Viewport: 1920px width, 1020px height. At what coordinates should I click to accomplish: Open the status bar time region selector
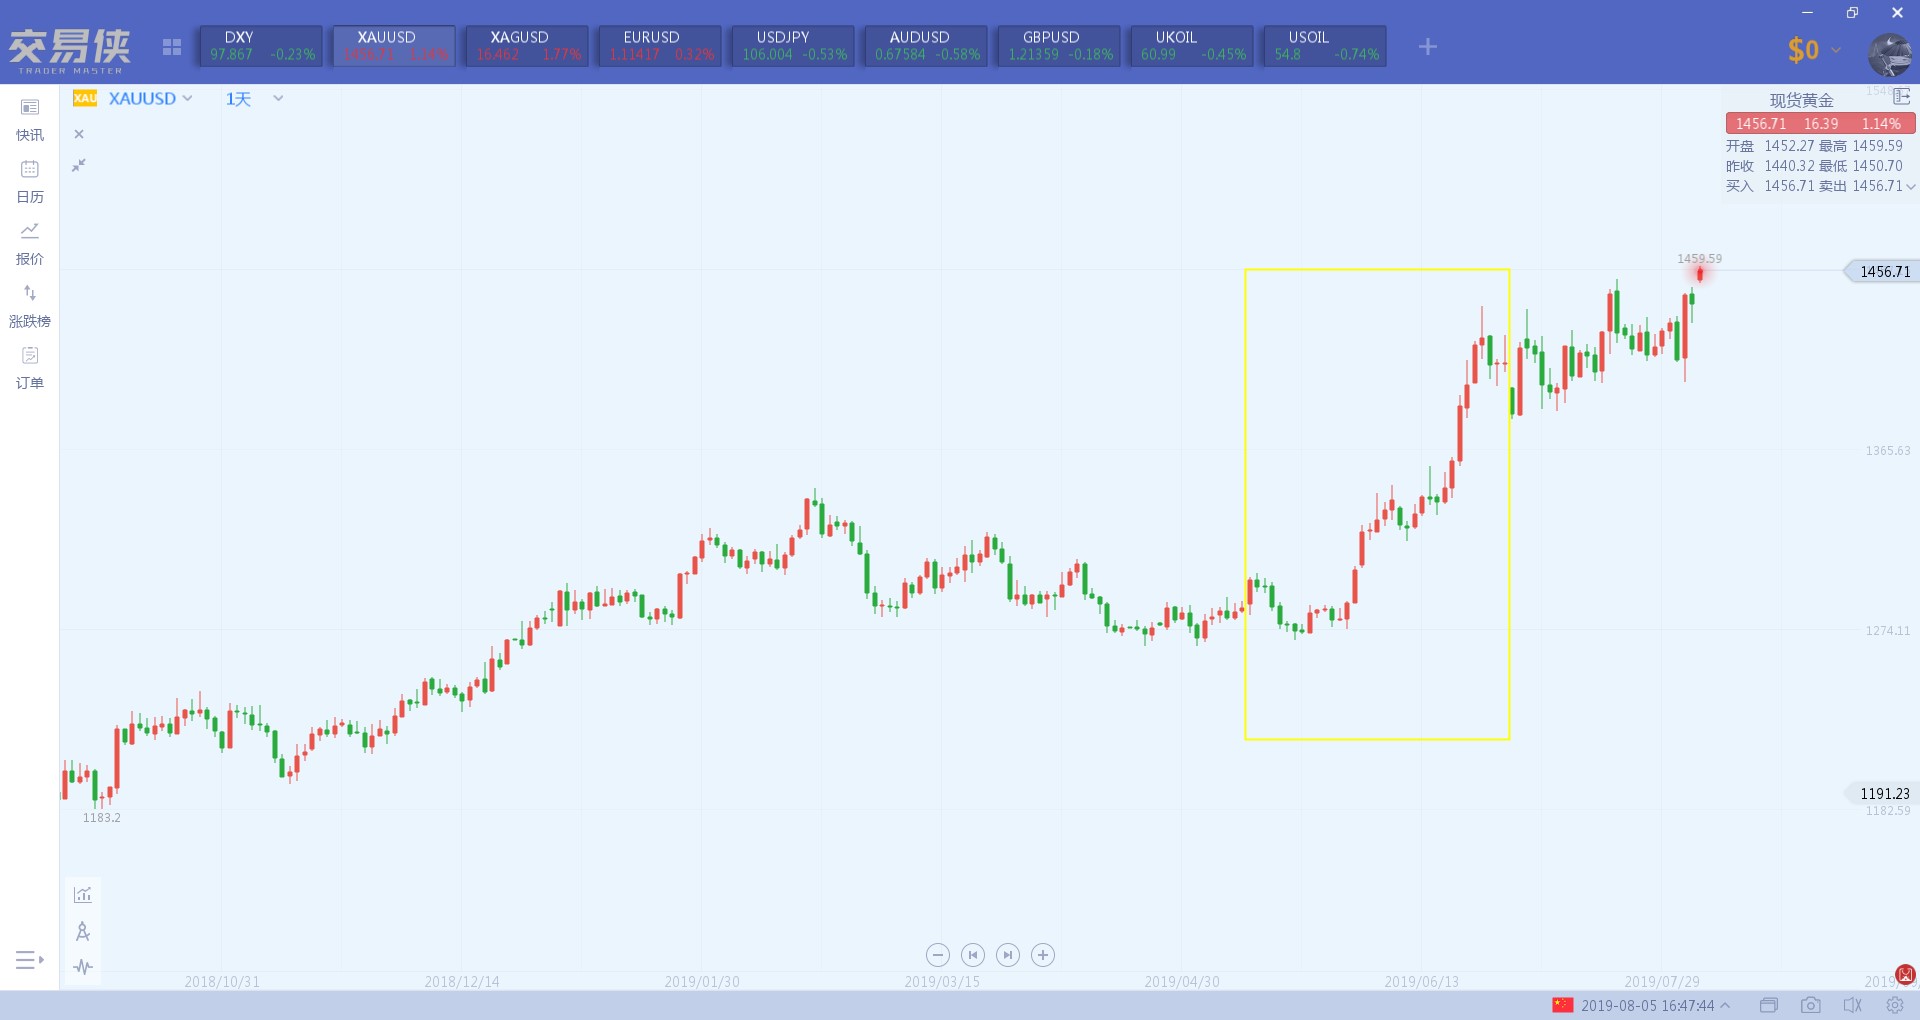coord(1655,1005)
